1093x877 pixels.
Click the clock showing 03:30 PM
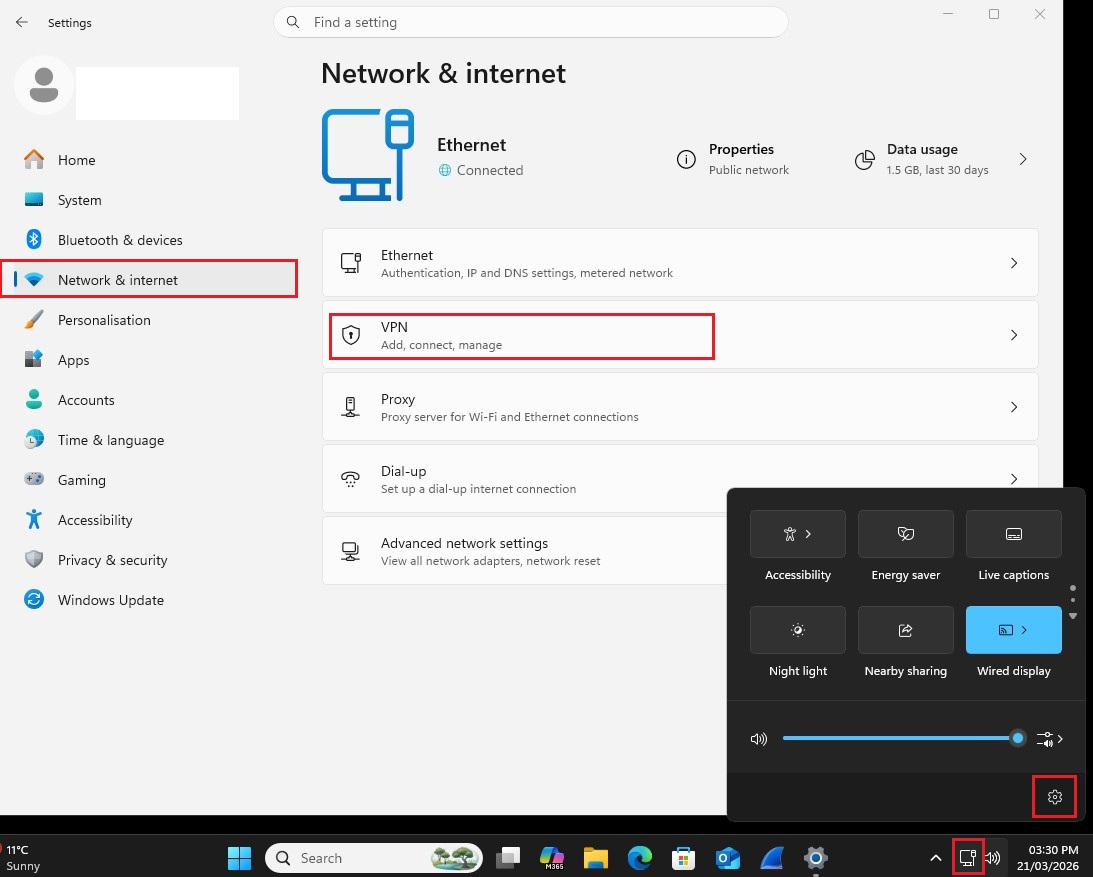[x=1053, y=850]
